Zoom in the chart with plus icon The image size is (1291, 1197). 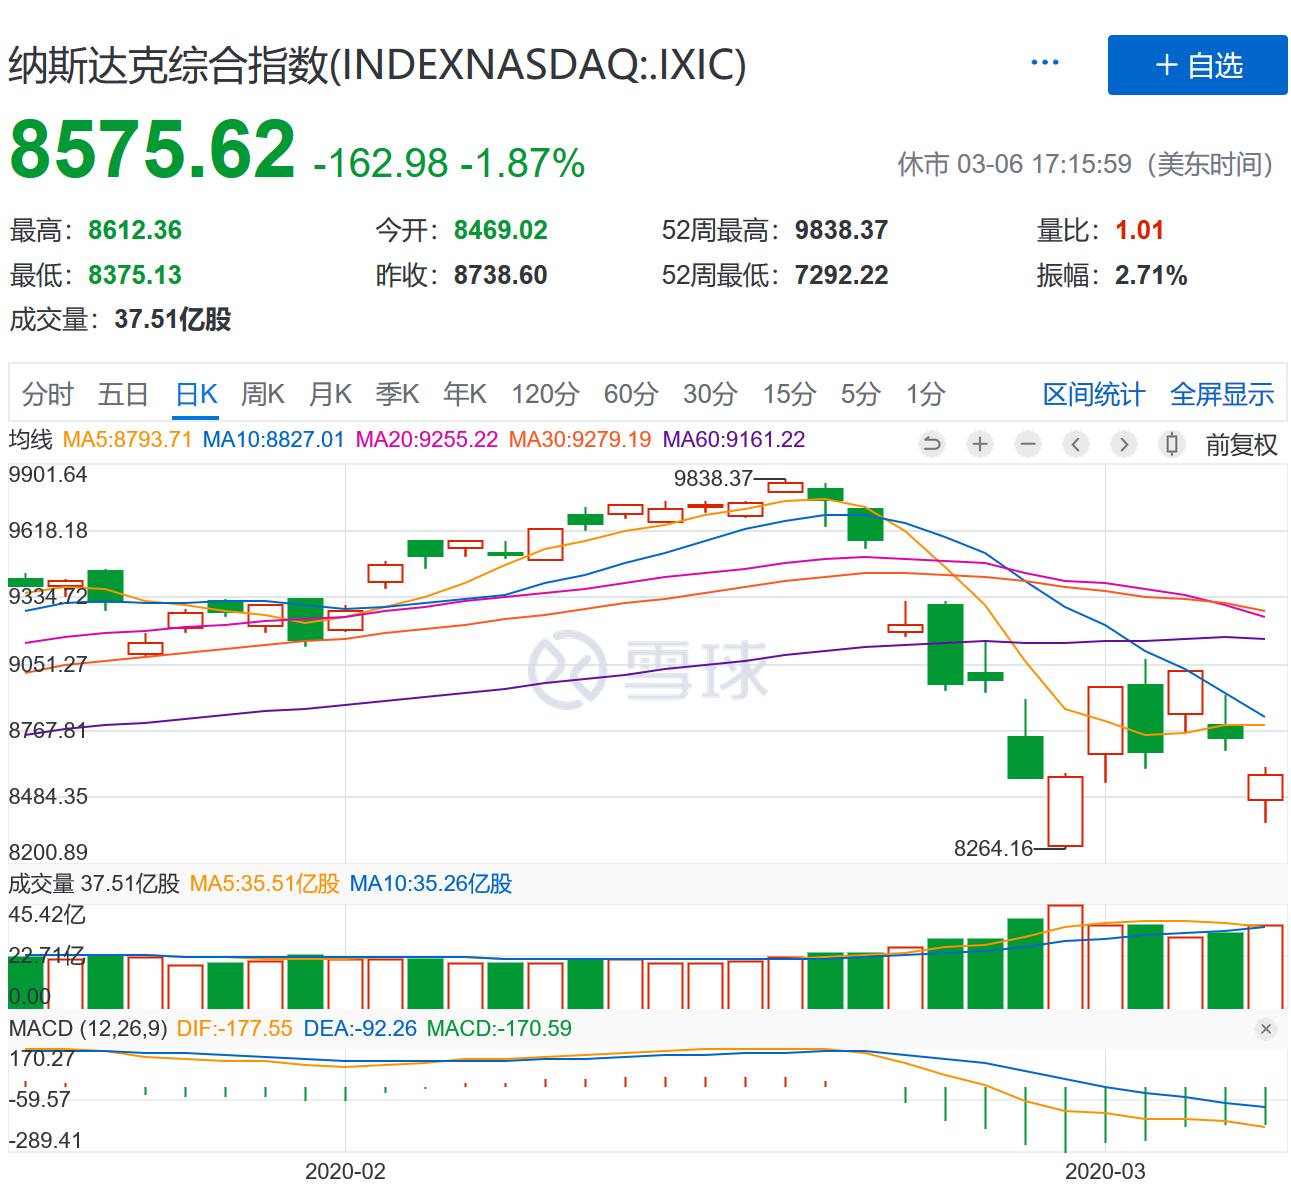click(x=980, y=444)
